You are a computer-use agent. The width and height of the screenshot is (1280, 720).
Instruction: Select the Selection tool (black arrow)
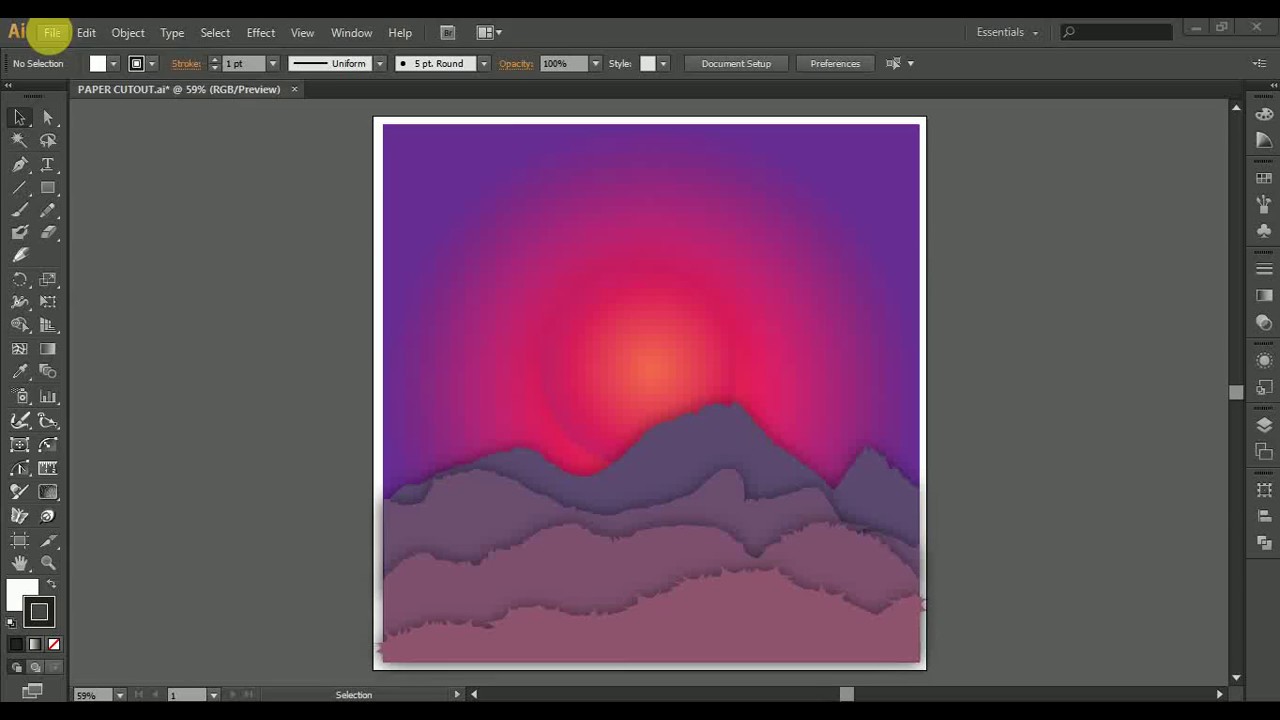pos(20,118)
